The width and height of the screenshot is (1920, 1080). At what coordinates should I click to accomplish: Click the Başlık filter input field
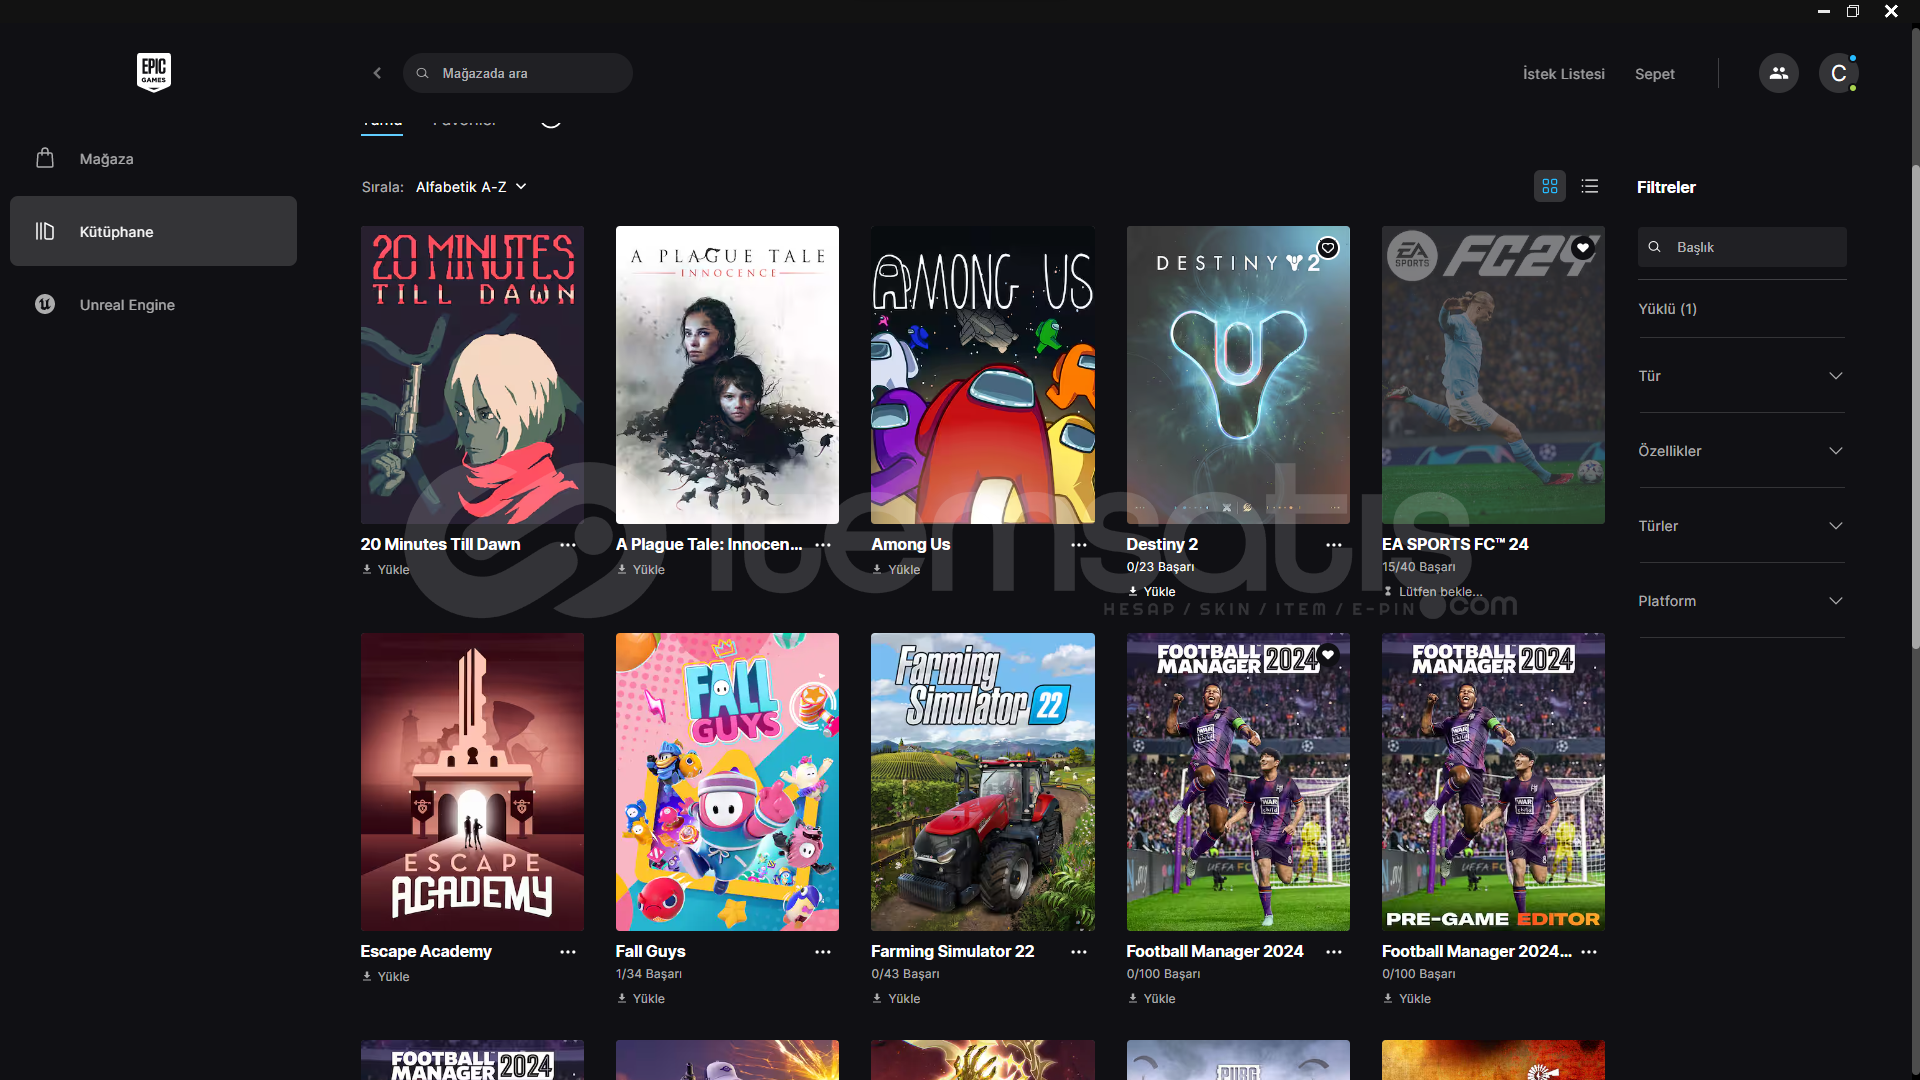click(1742, 247)
